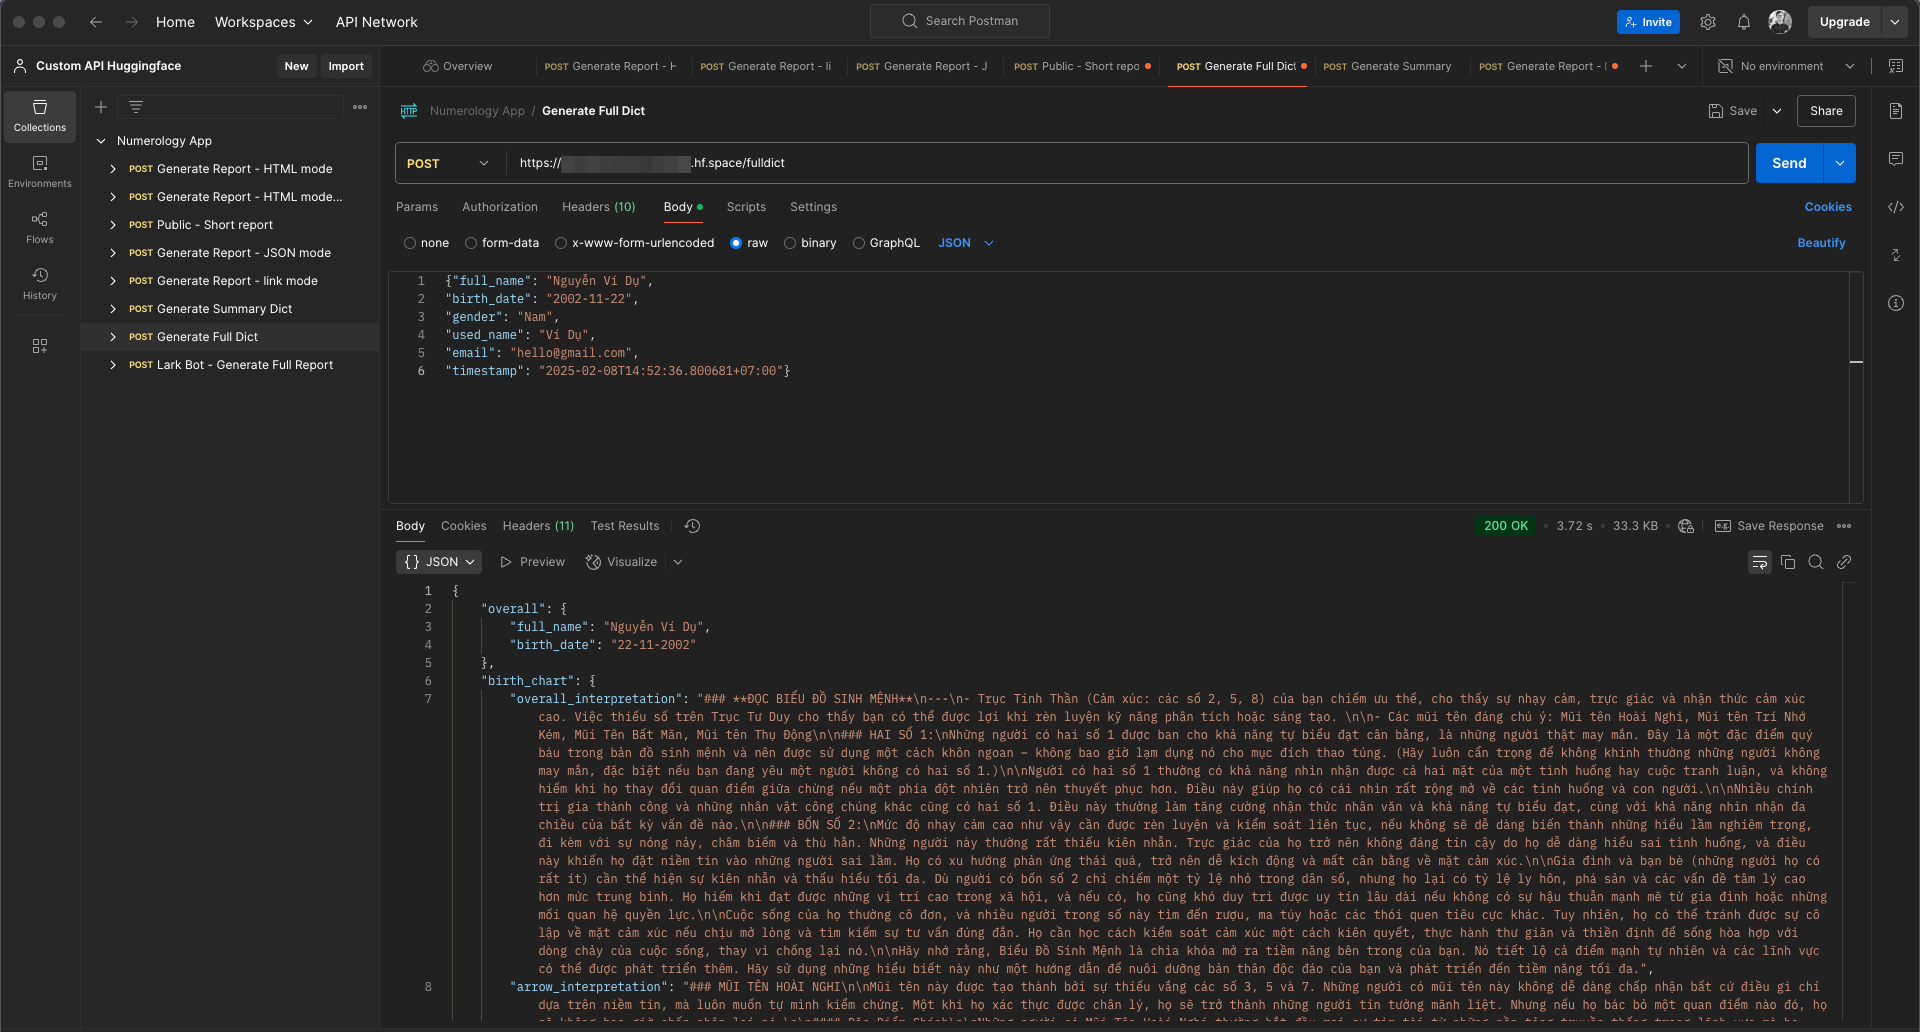1920x1032 pixels.
Task: Choose the GraphQL body type
Action: click(859, 243)
